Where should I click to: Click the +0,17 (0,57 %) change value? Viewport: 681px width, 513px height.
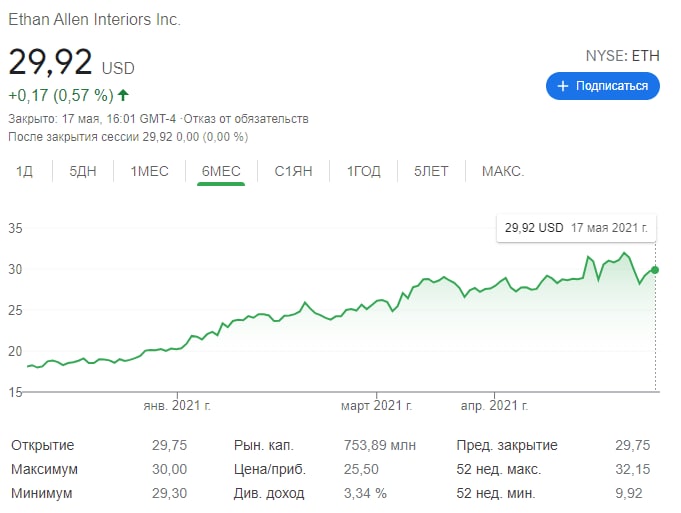coord(61,95)
